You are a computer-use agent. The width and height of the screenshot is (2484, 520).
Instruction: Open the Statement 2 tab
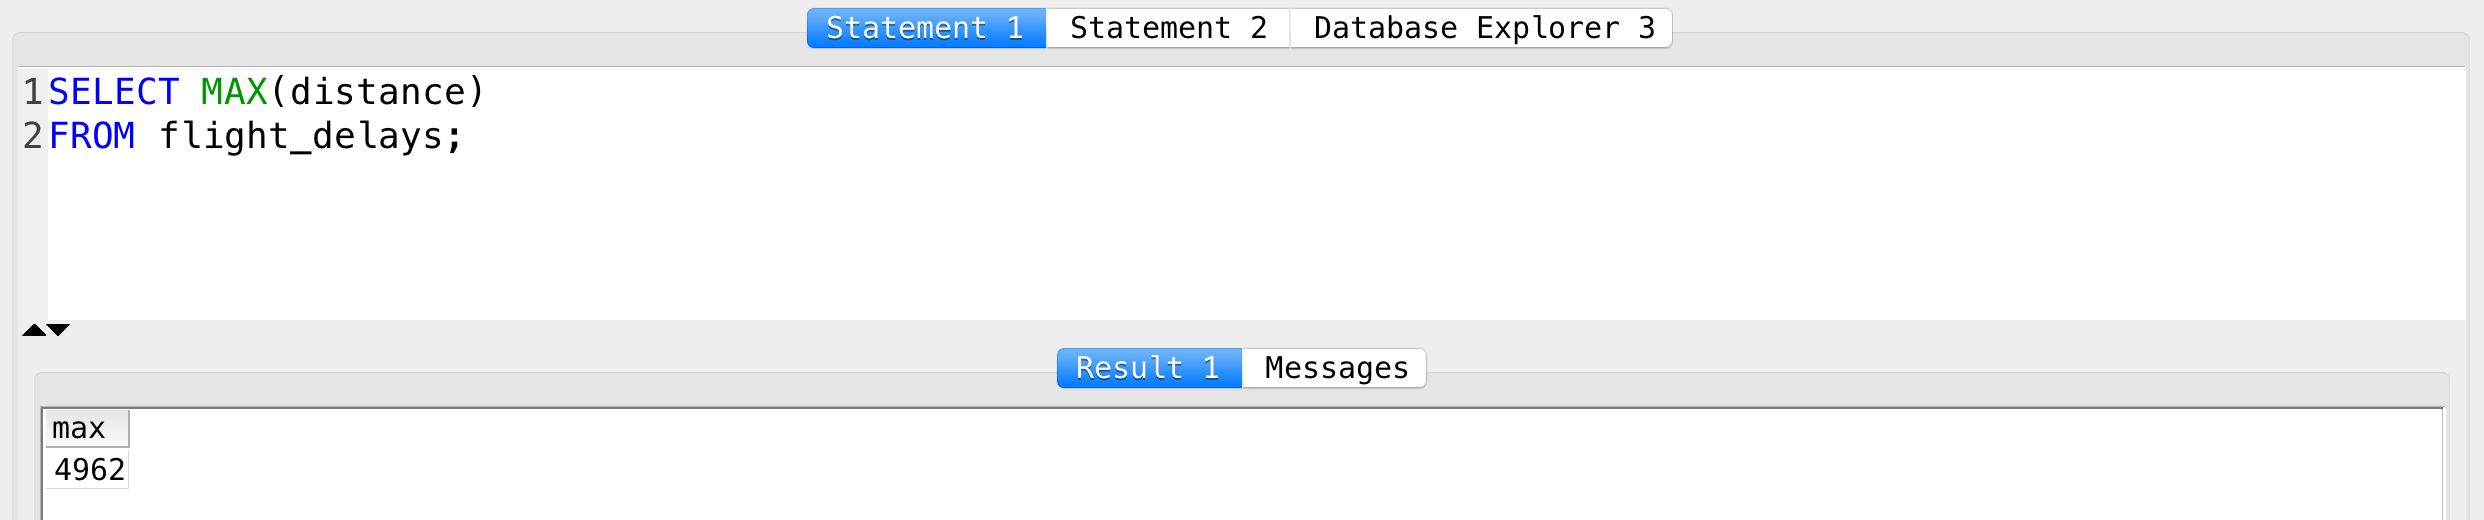click(1168, 28)
